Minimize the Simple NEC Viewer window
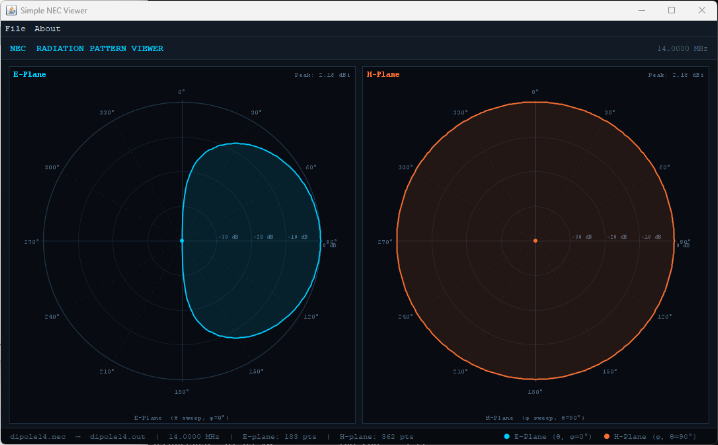 click(642, 10)
